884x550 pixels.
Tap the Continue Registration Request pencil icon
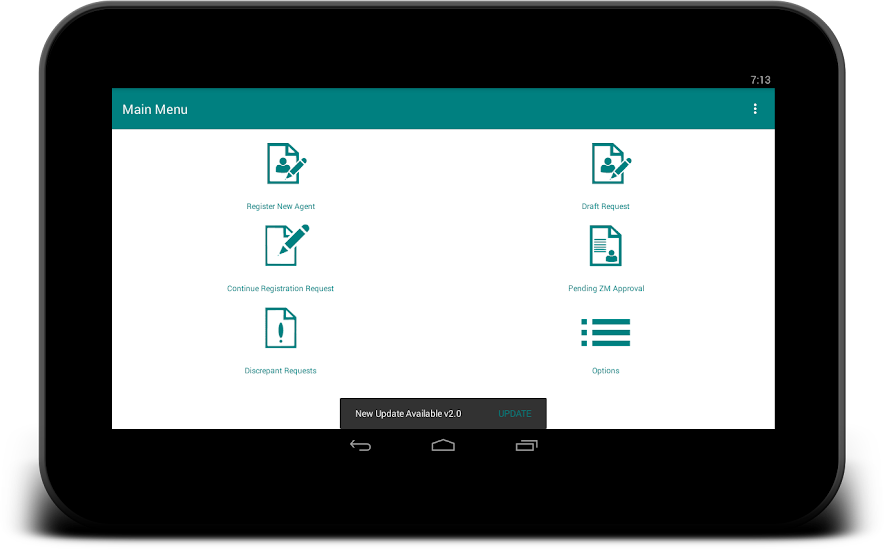tap(284, 245)
